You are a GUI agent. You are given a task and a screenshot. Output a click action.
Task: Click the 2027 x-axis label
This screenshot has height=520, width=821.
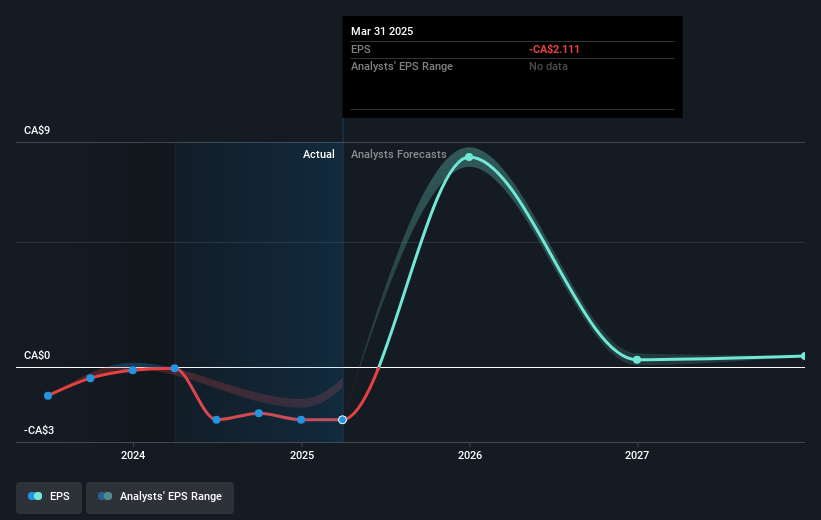pyautogui.click(x=637, y=455)
